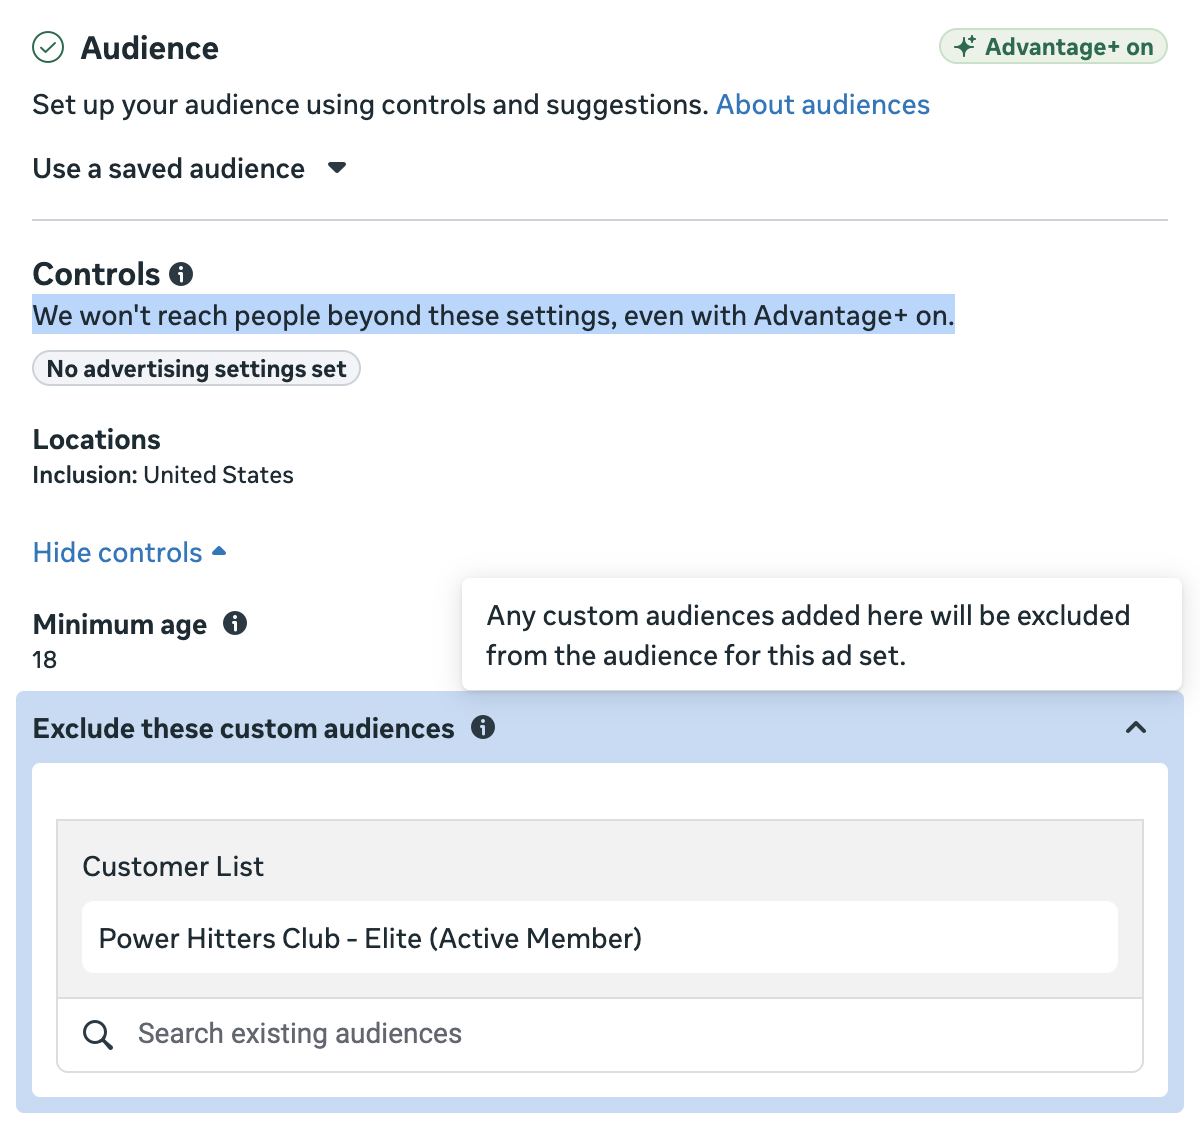This screenshot has height=1128, width=1200.
Task: Toggle the Advantage+ on badge
Action: coord(1053,47)
